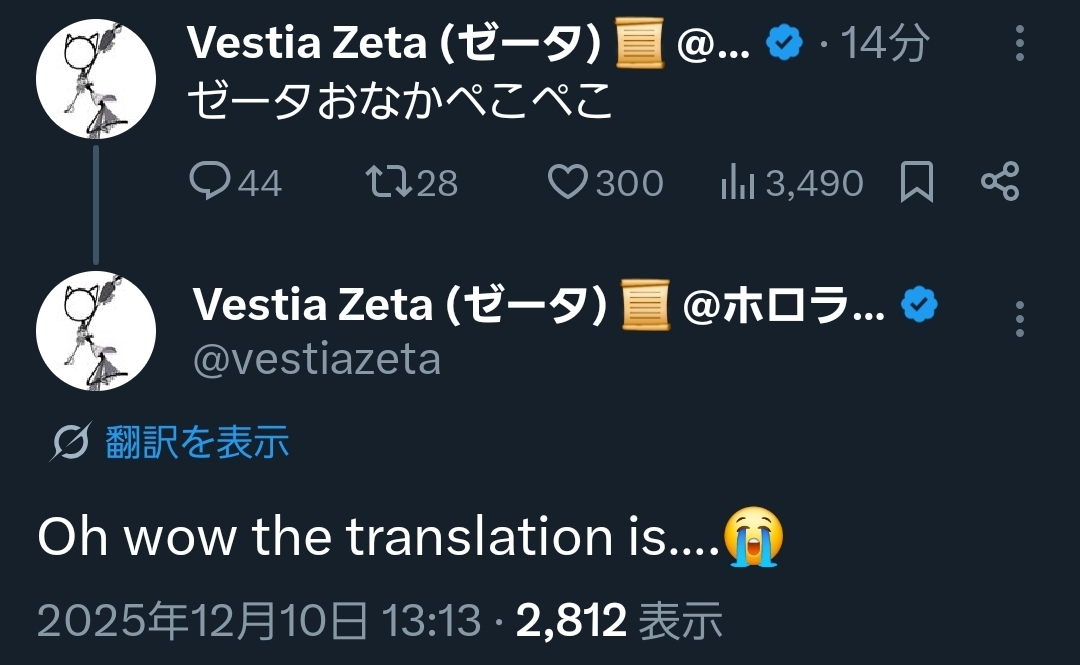Image resolution: width=1080 pixels, height=665 pixels.
Task: Open the 2,812 表示 view count
Action: coord(619,622)
